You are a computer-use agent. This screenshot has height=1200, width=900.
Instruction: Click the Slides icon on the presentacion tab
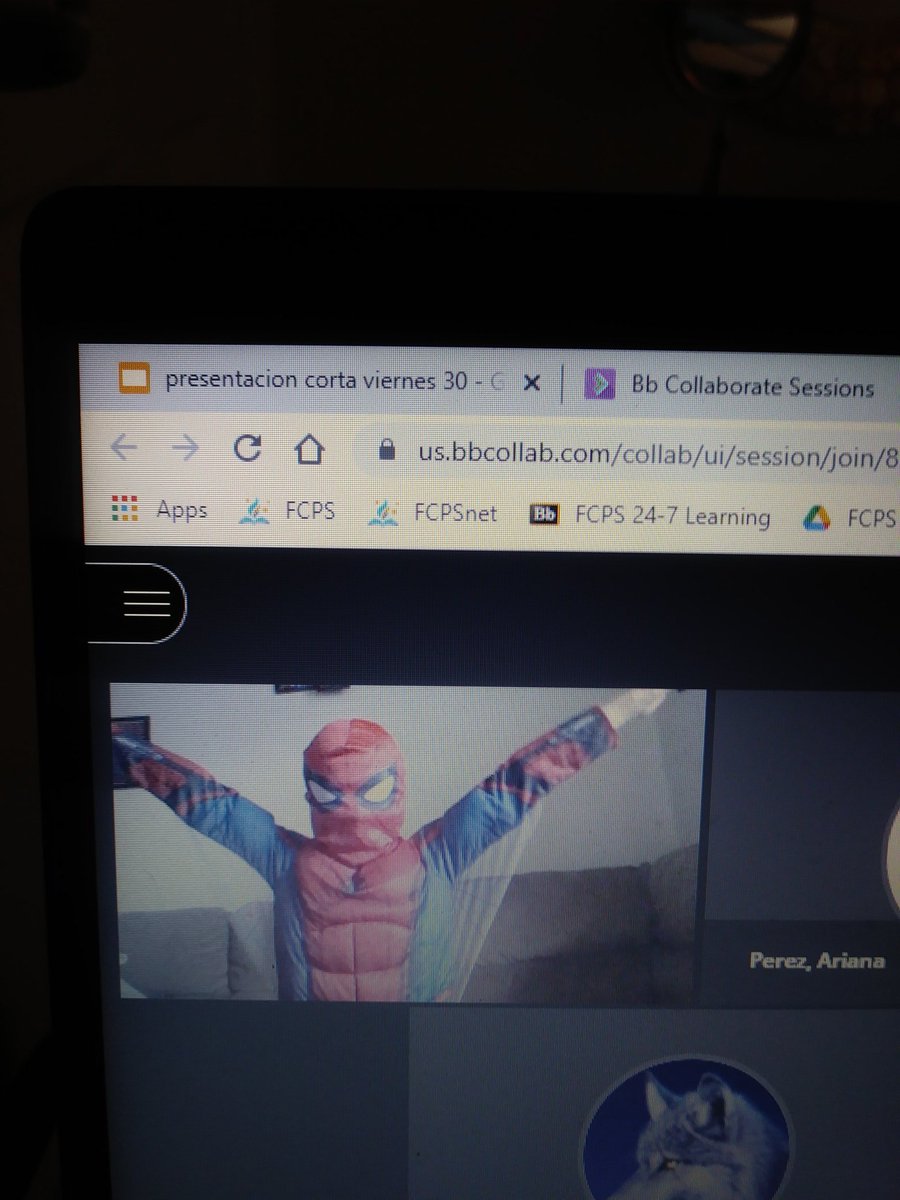pyautogui.click(x=134, y=379)
